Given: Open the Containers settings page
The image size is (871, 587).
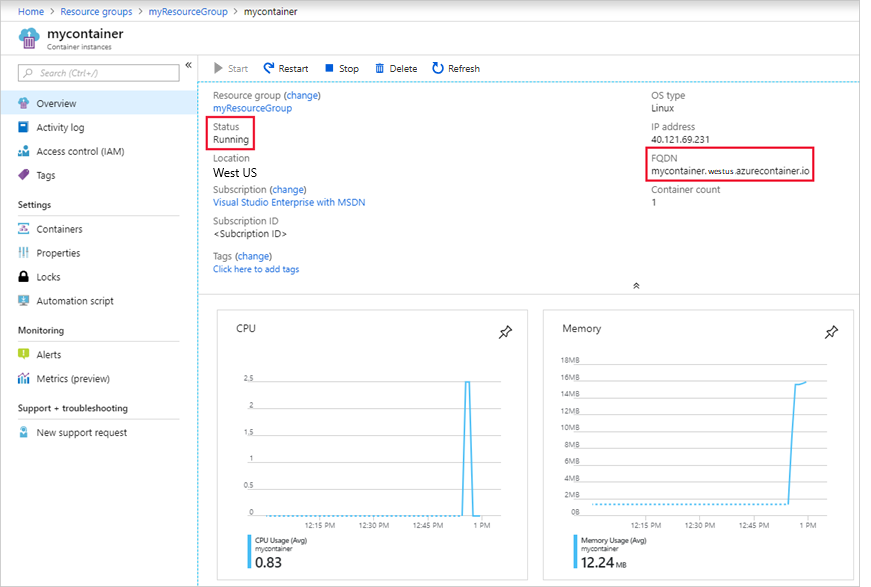Looking at the screenshot, I should 59,229.
